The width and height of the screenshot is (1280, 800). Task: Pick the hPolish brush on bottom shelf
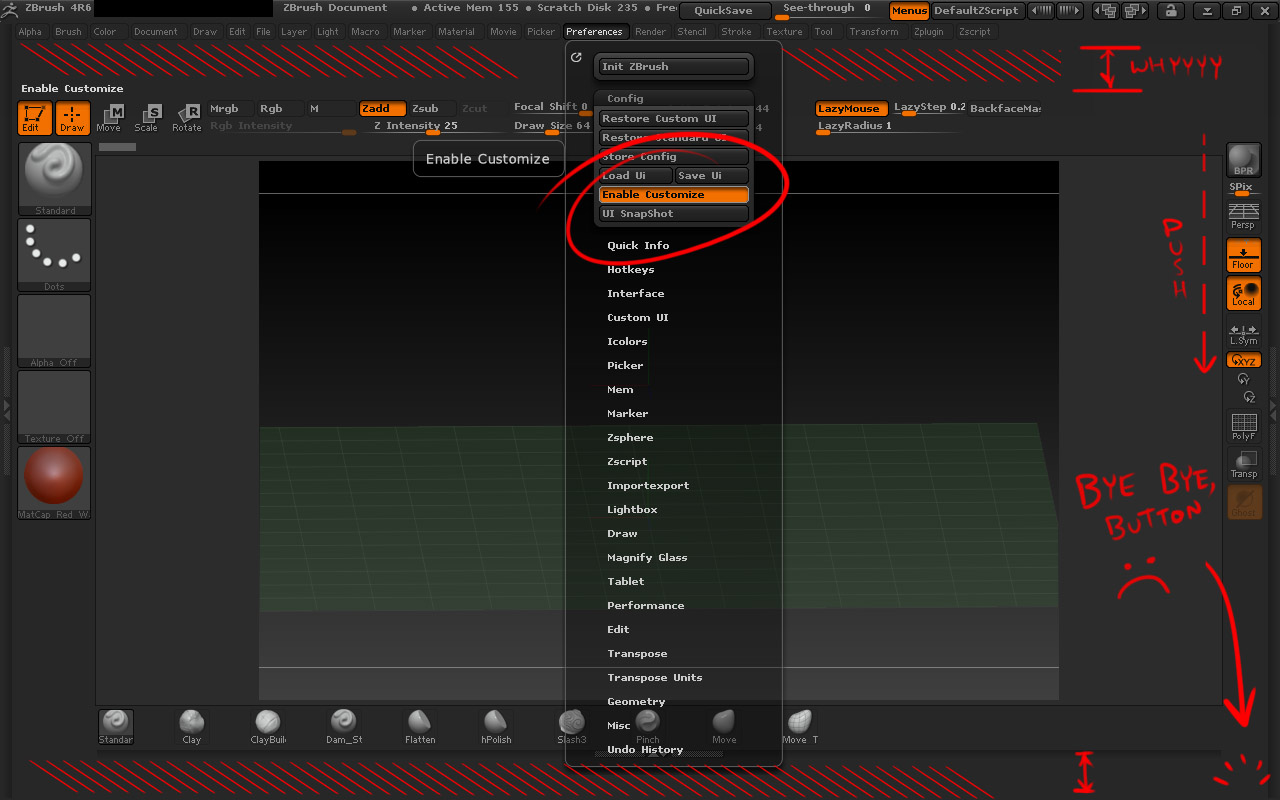(x=496, y=726)
